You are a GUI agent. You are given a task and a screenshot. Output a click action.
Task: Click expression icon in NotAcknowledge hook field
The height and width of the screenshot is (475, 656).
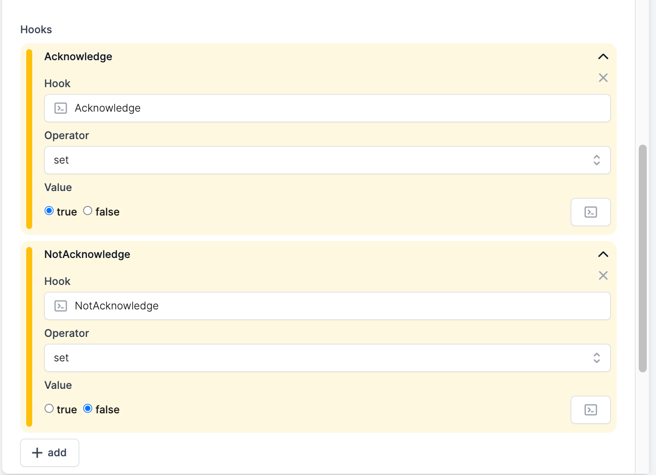point(61,306)
